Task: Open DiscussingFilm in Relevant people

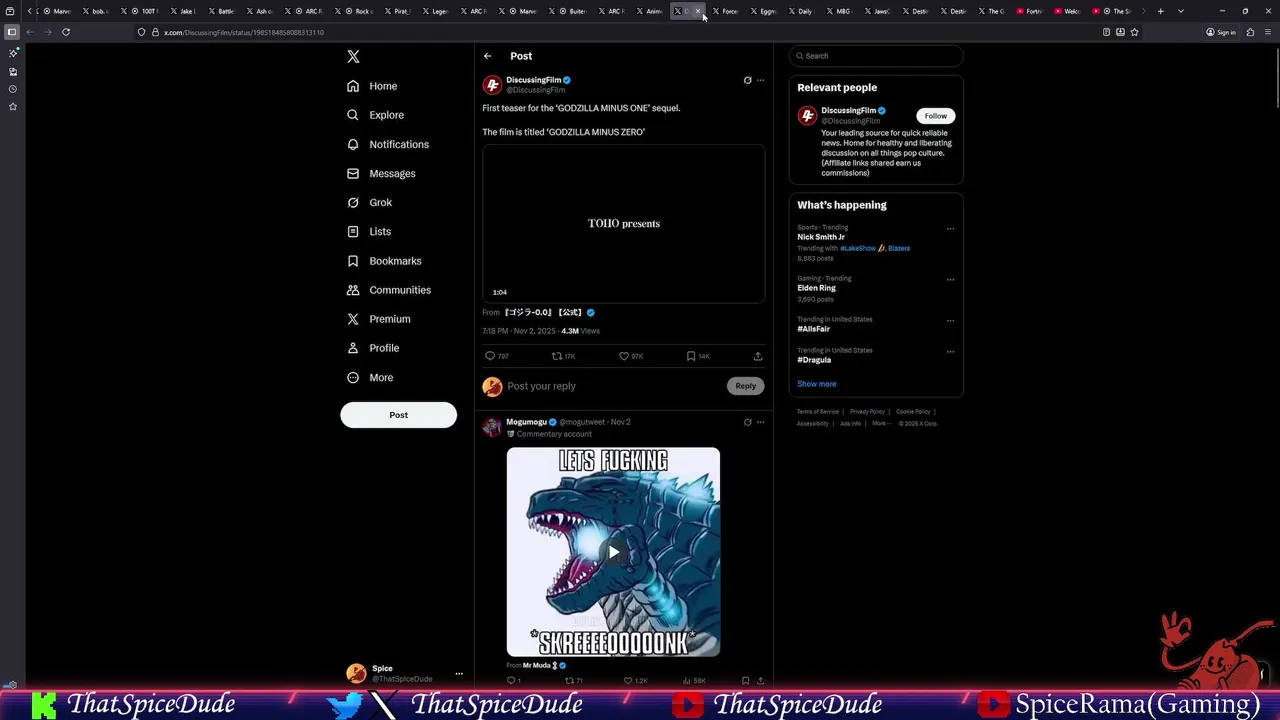Action: coord(848,110)
